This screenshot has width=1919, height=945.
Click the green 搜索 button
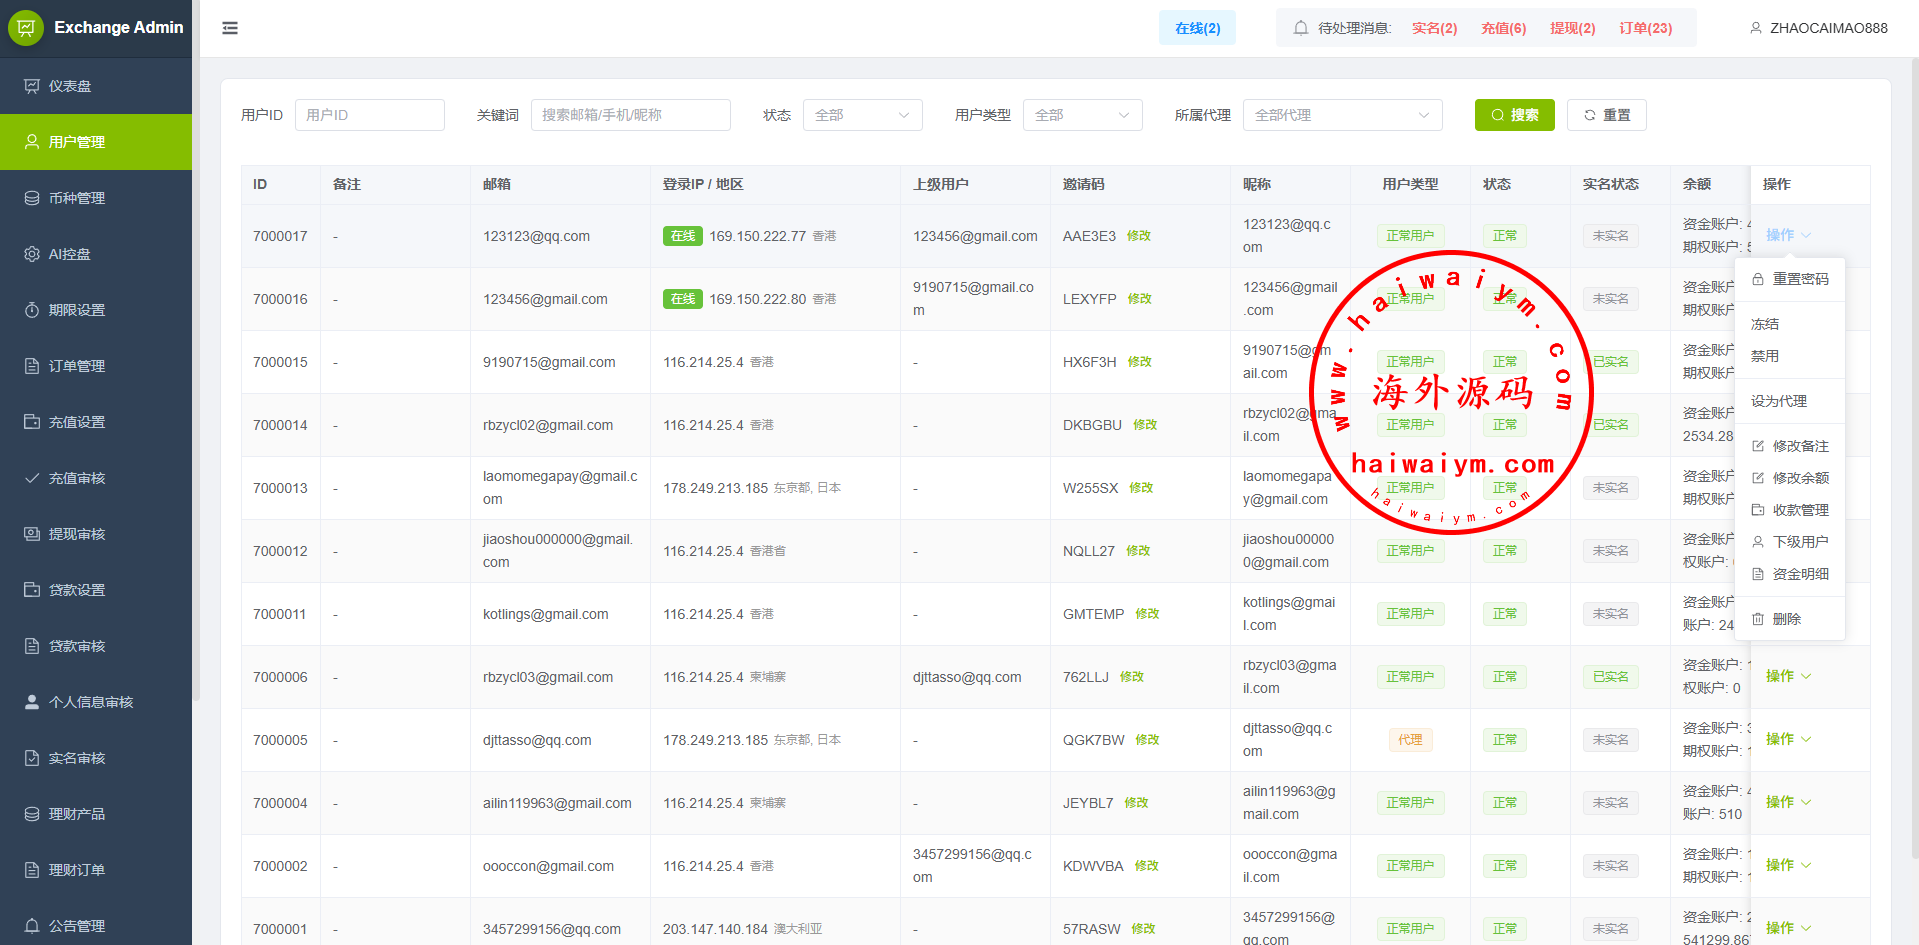pos(1514,115)
